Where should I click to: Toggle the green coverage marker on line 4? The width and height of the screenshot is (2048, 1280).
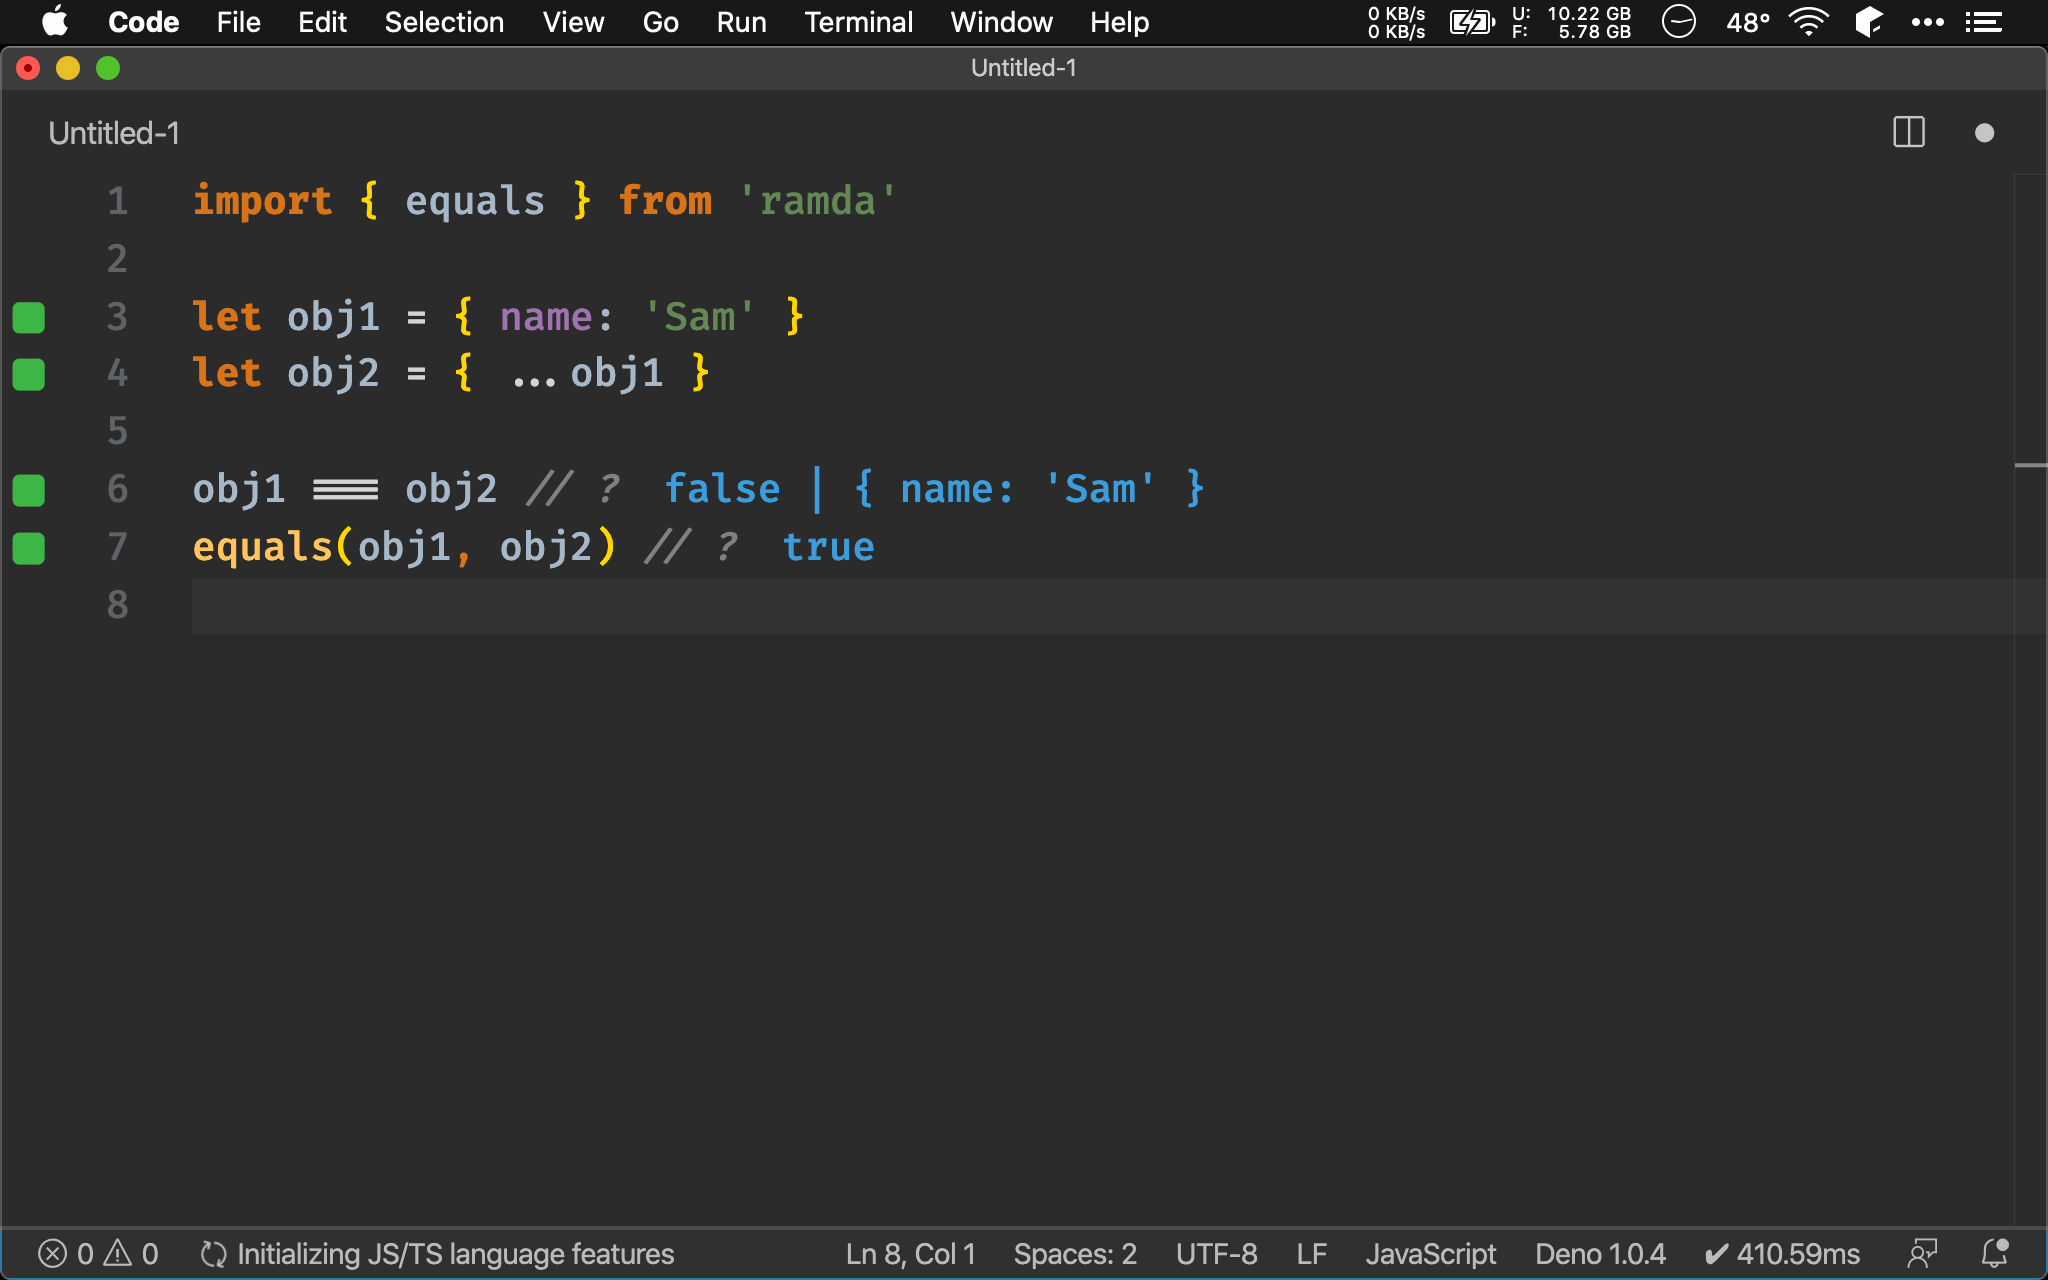(29, 374)
